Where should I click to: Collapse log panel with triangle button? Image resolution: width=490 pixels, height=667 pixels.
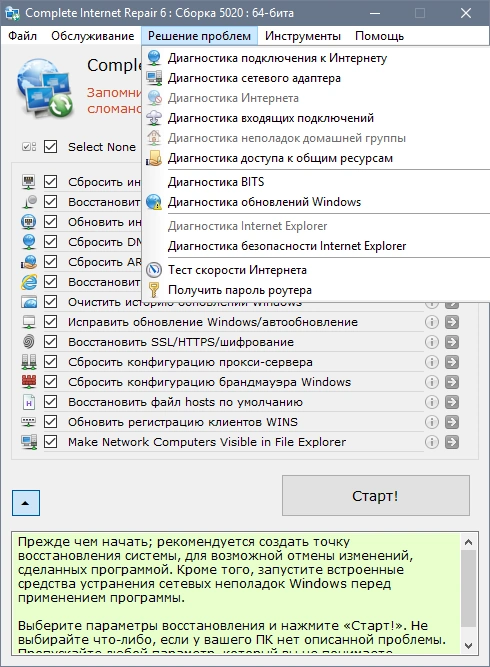26,503
